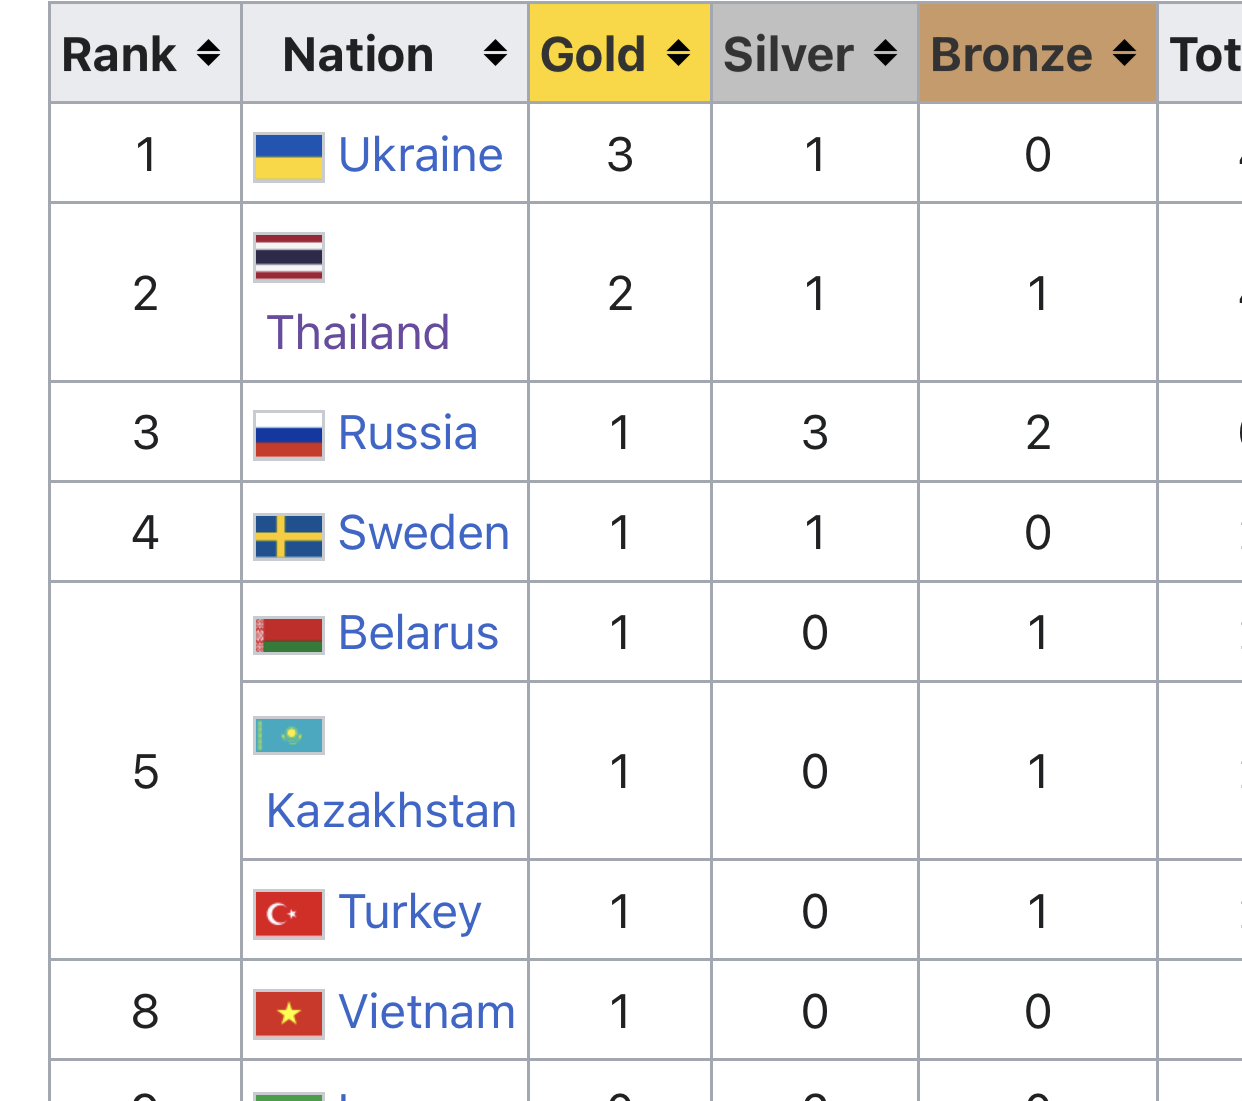This screenshot has width=1242, height=1101.
Task: Open the Russia link
Action: click(408, 433)
